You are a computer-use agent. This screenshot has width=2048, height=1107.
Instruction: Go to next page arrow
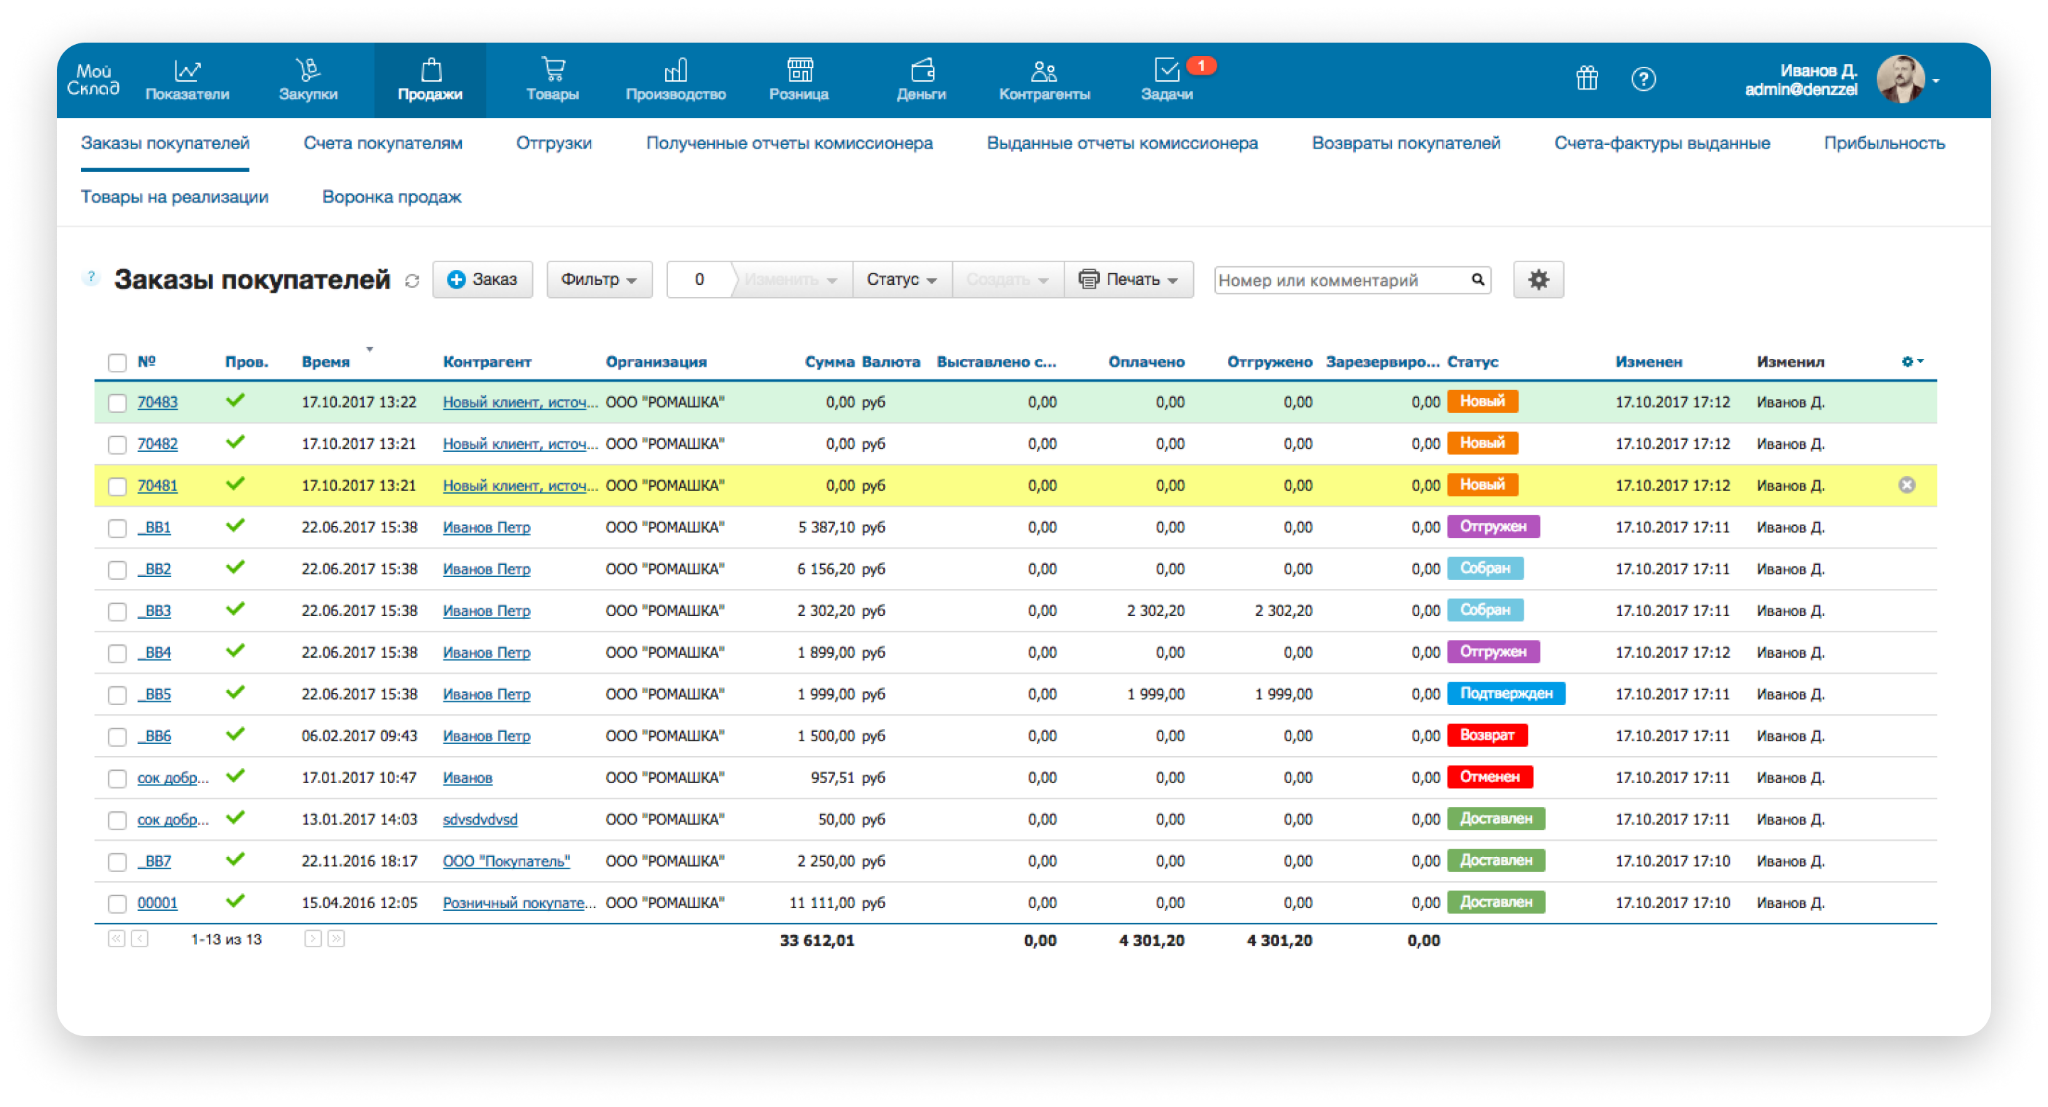[313, 939]
